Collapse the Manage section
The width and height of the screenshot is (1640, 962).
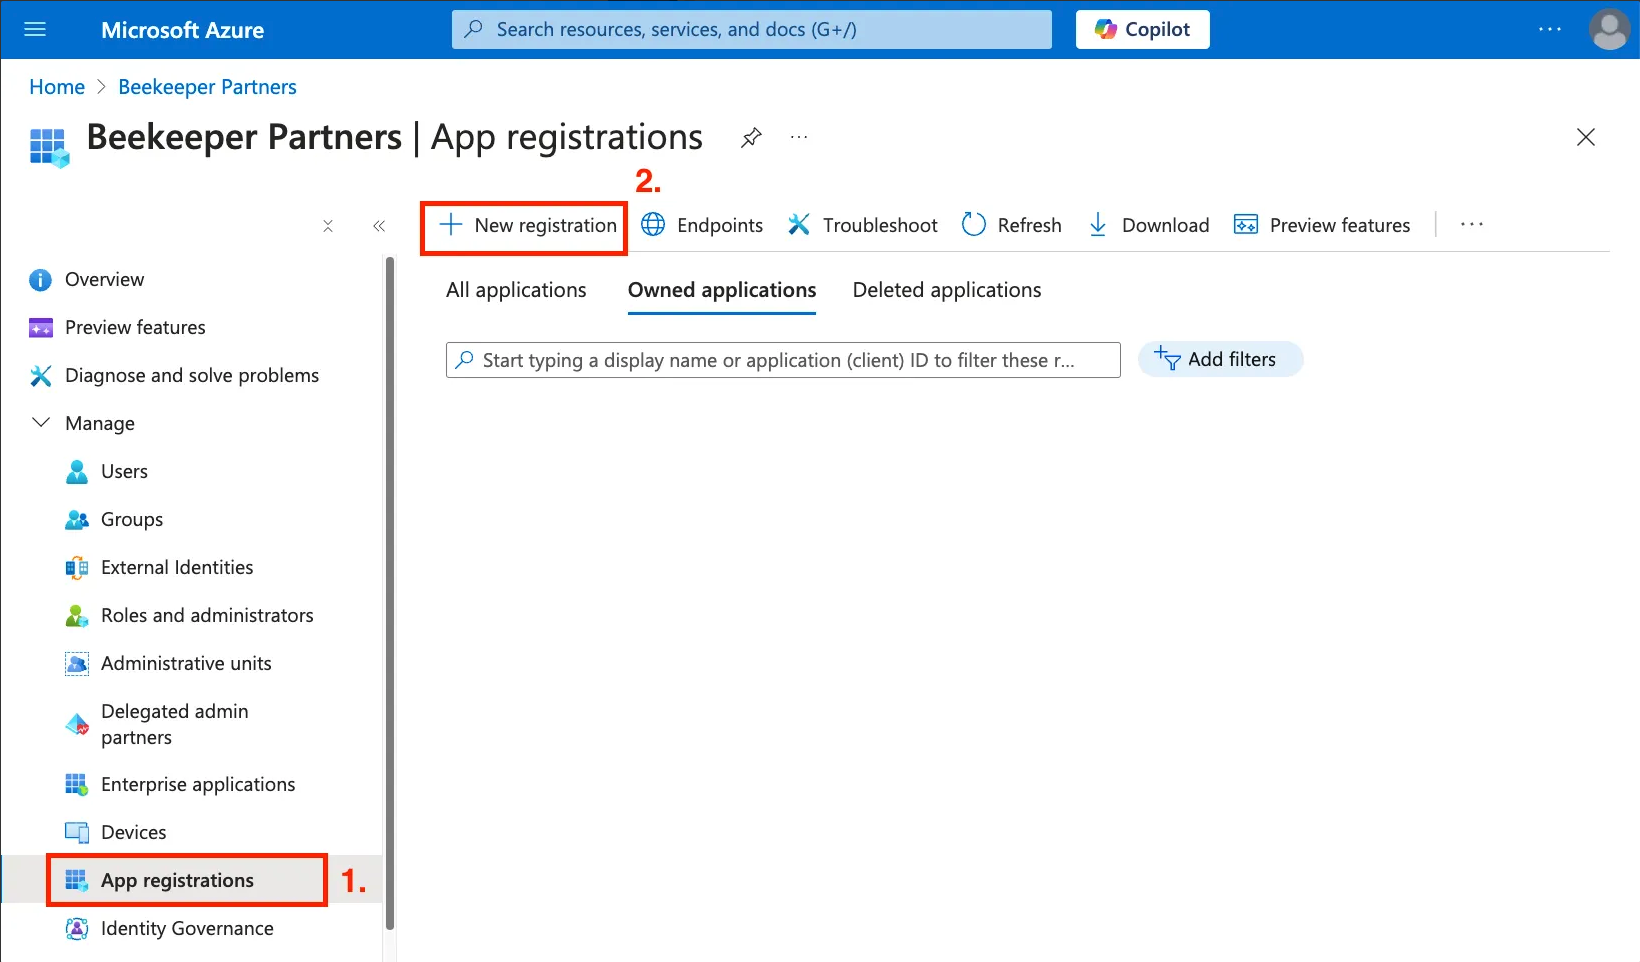click(x=41, y=423)
